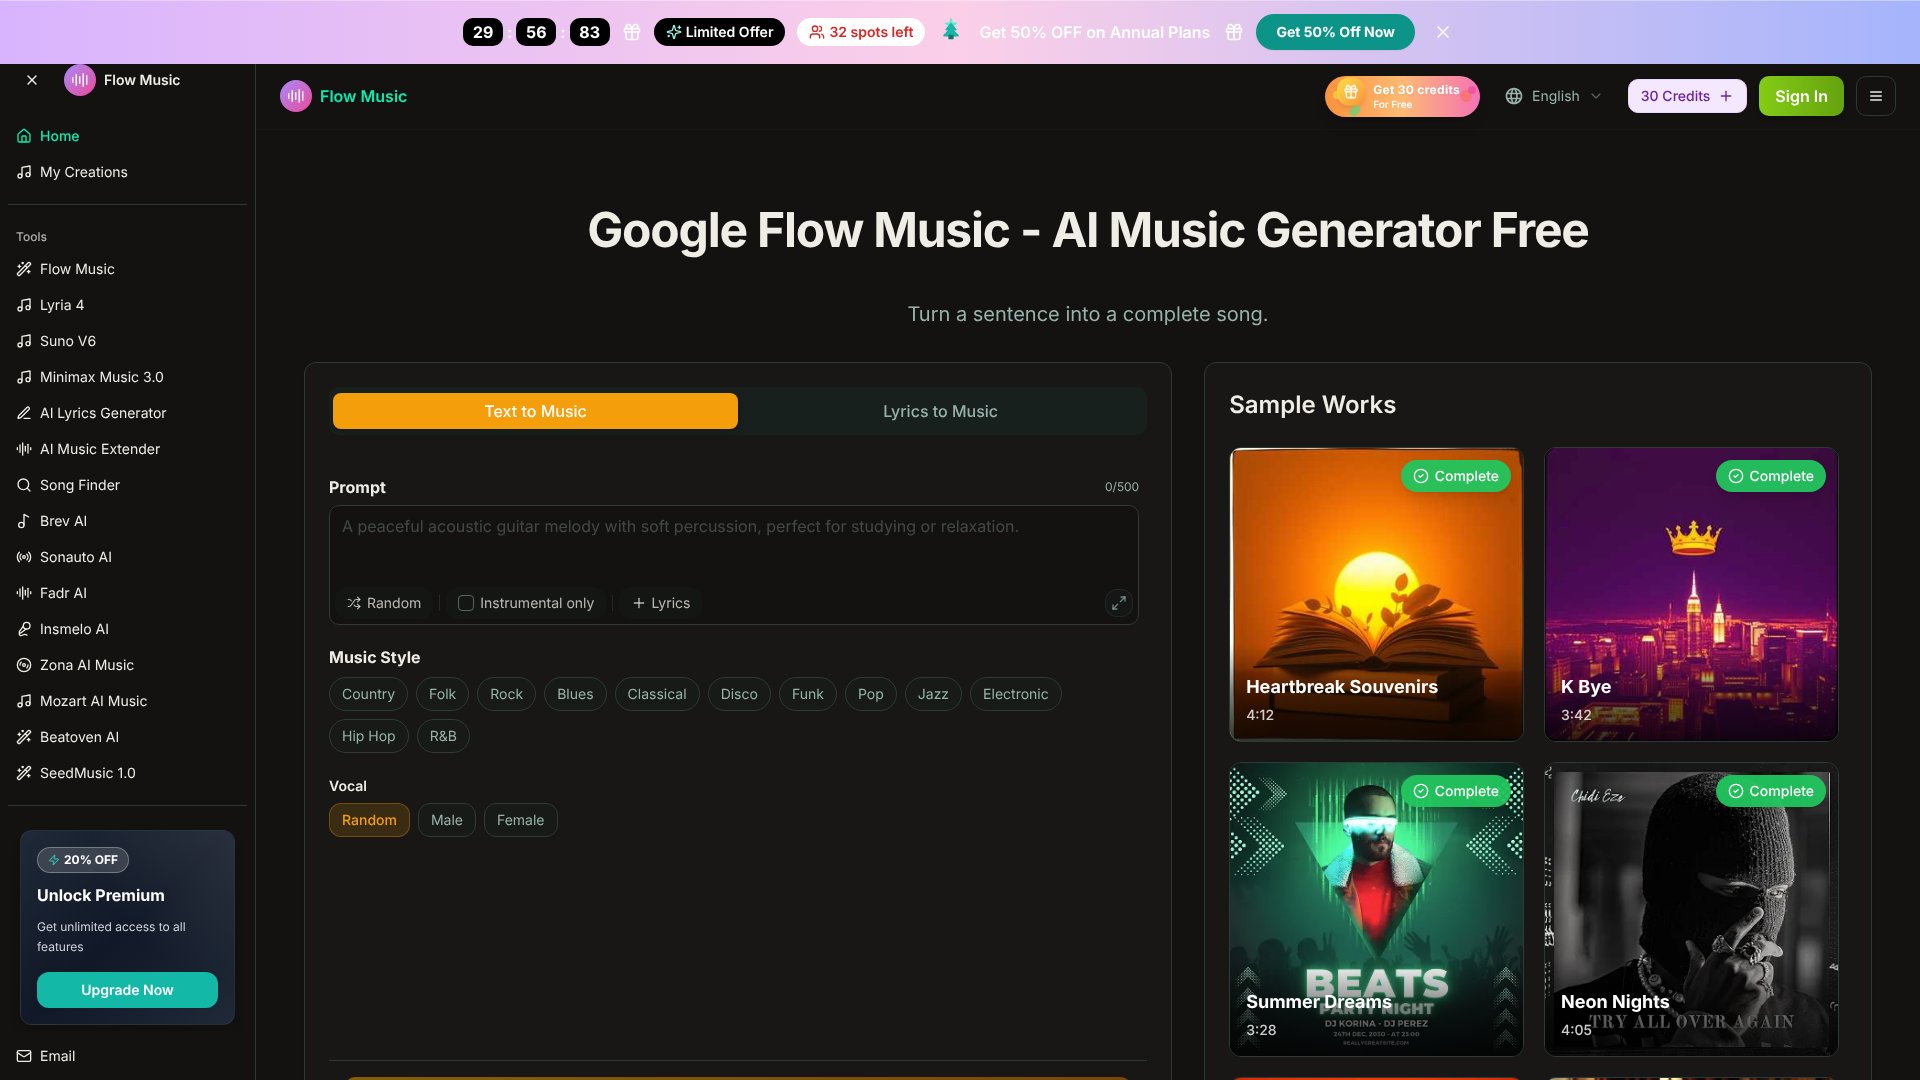
Task: Switch to the Lyrics to Music tab
Action: click(x=940, y=411)
